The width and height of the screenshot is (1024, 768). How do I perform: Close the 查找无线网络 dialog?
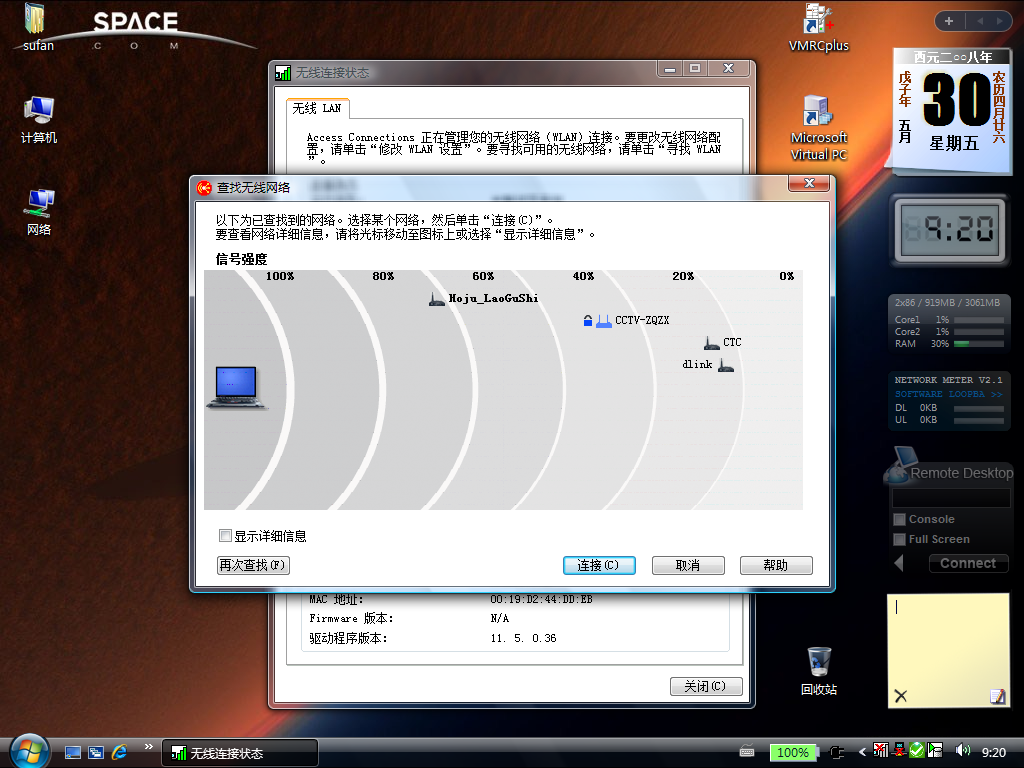808,184
